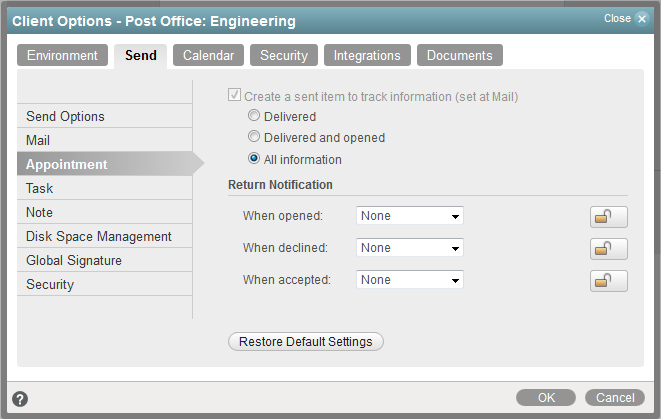The height and width of the screenshot is (419, 661).
Task: Go to the Integrations tab
Action: pyautogui.click(x=367, y=56)
